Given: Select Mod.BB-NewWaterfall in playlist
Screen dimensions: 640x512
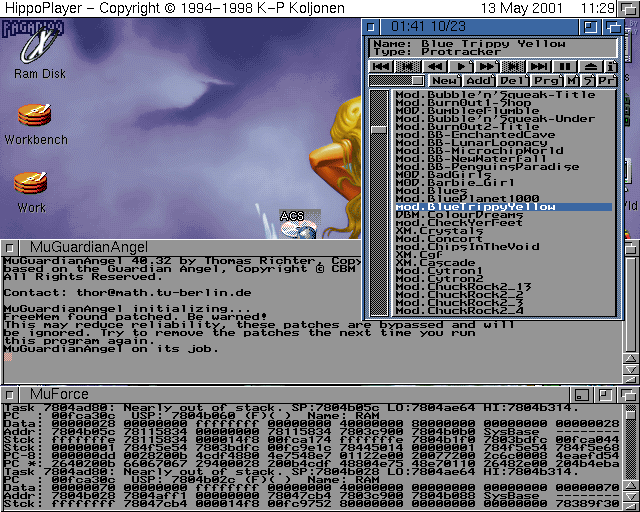Looking at the screenshot, I should tap(504, 159).
